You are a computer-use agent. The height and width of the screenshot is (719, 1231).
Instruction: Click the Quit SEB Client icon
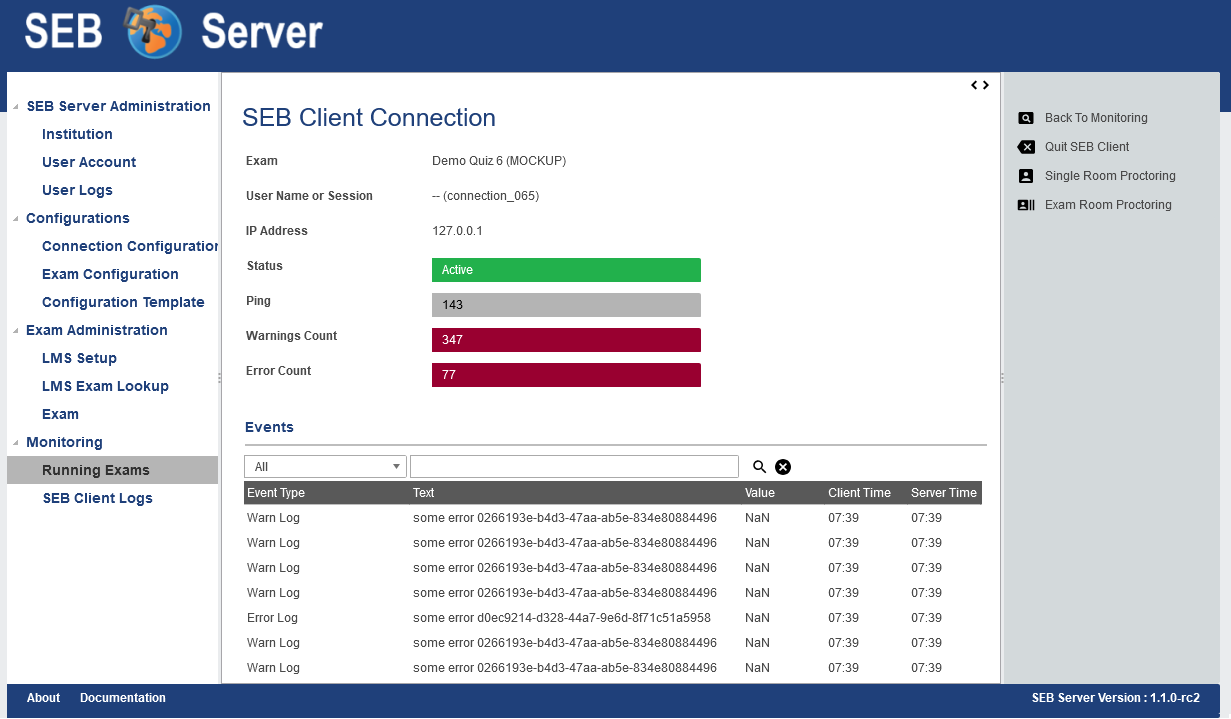coord(1026,147)
